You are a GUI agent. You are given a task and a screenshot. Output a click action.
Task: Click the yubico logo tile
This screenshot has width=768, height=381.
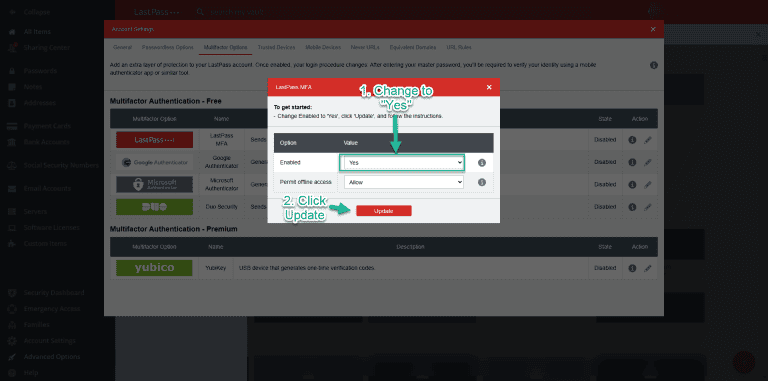(154, 268)
